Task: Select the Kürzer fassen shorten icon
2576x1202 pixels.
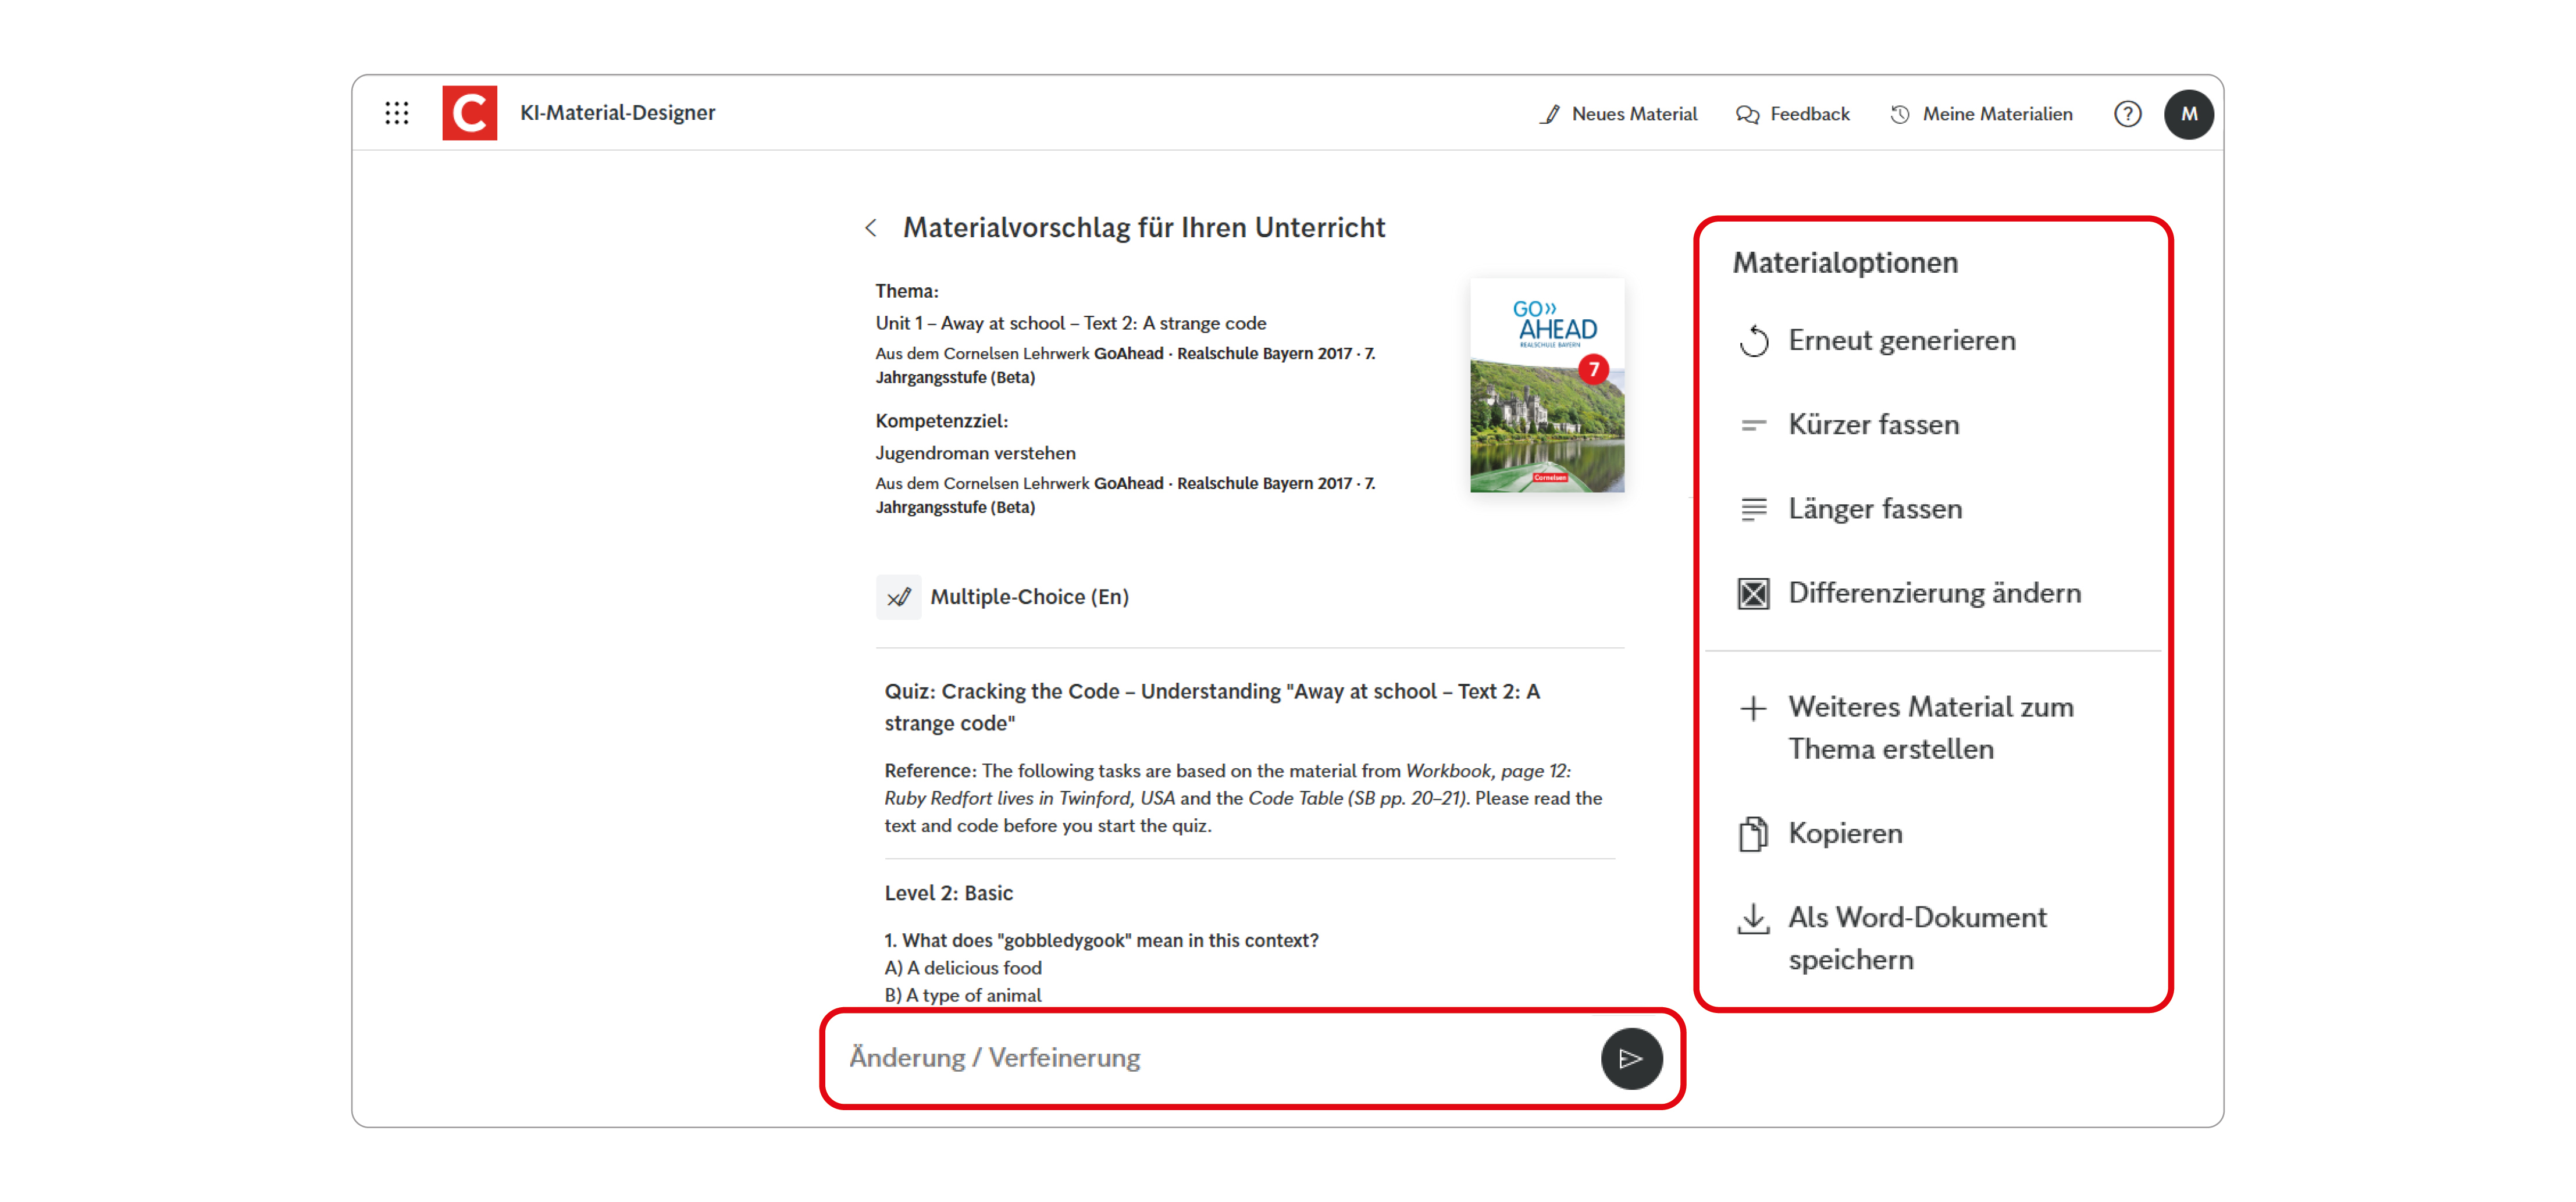Action: coord(1755,424)
